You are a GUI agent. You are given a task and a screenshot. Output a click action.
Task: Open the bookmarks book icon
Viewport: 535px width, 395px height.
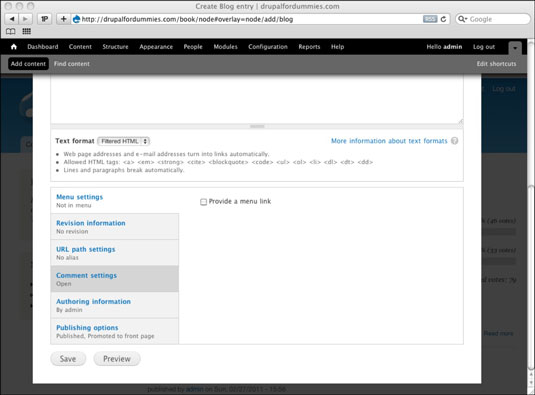tap(11, 32)
